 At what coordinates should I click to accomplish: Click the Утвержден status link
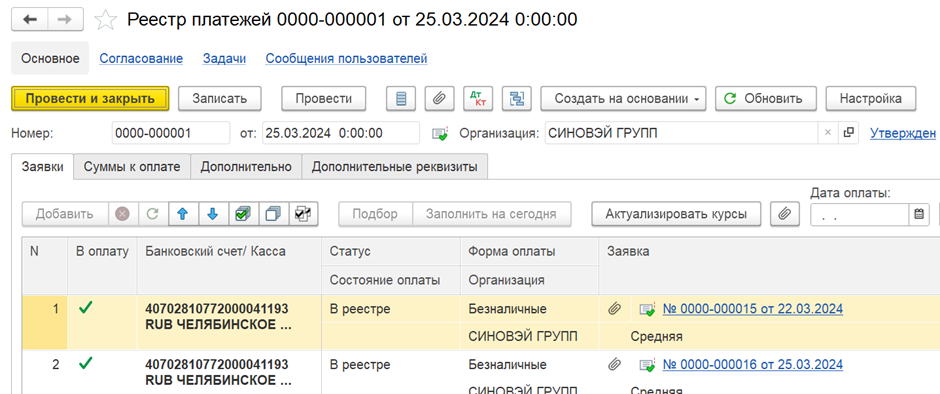tap(903, 133)
